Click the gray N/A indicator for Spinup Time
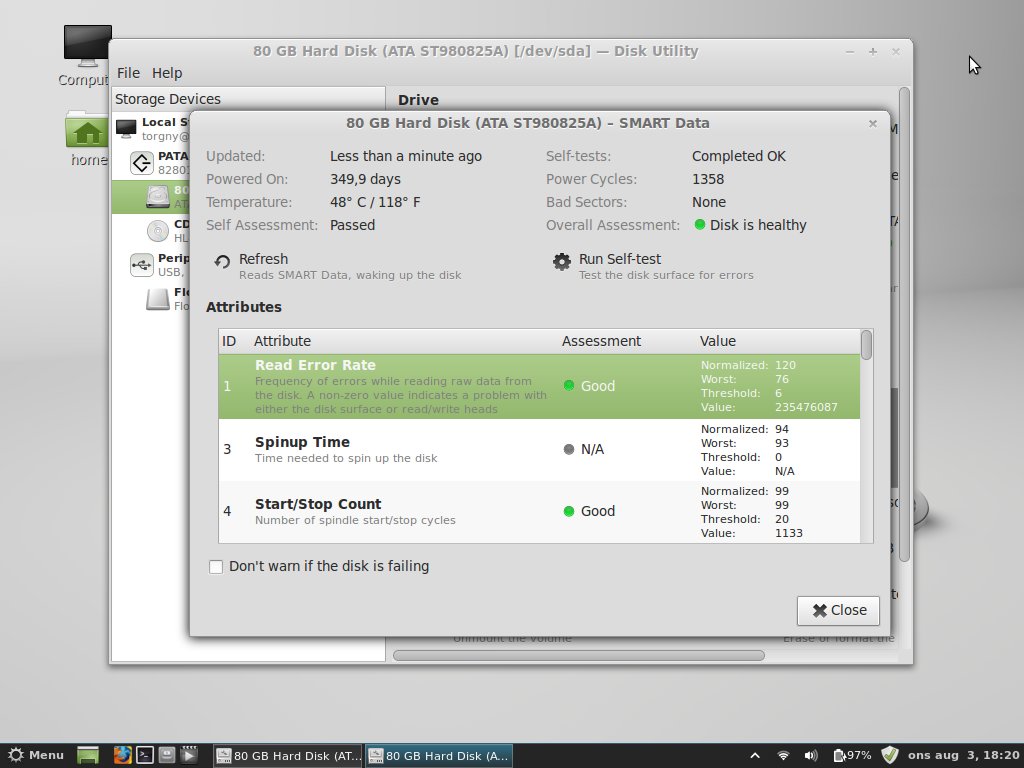Screen dimensions: 1024x768 click(569, 449)
